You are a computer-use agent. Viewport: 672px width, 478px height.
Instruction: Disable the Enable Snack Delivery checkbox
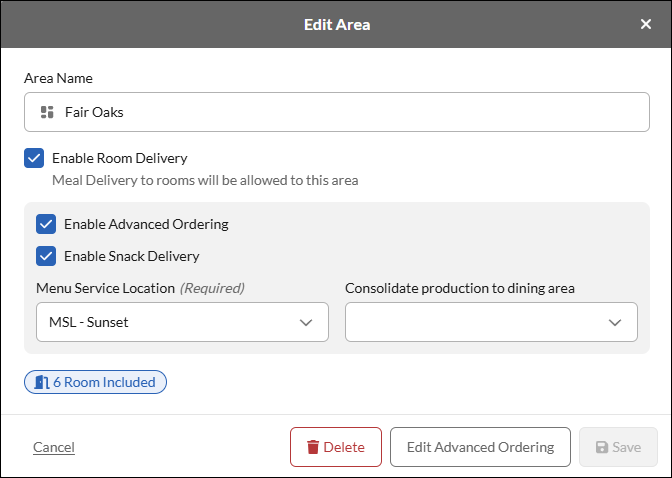tap(46, 256)
